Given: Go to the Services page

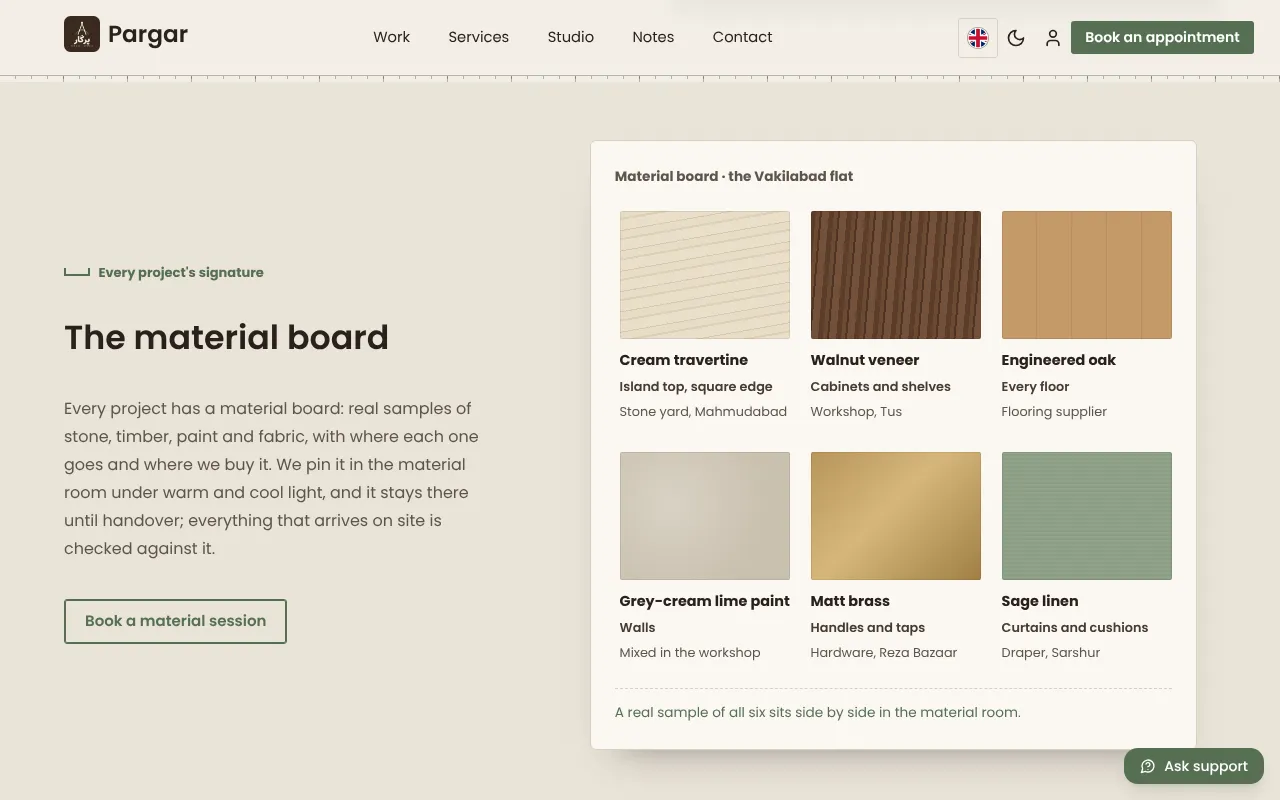Looking at the screenshot, I should (x=478, y=37).
